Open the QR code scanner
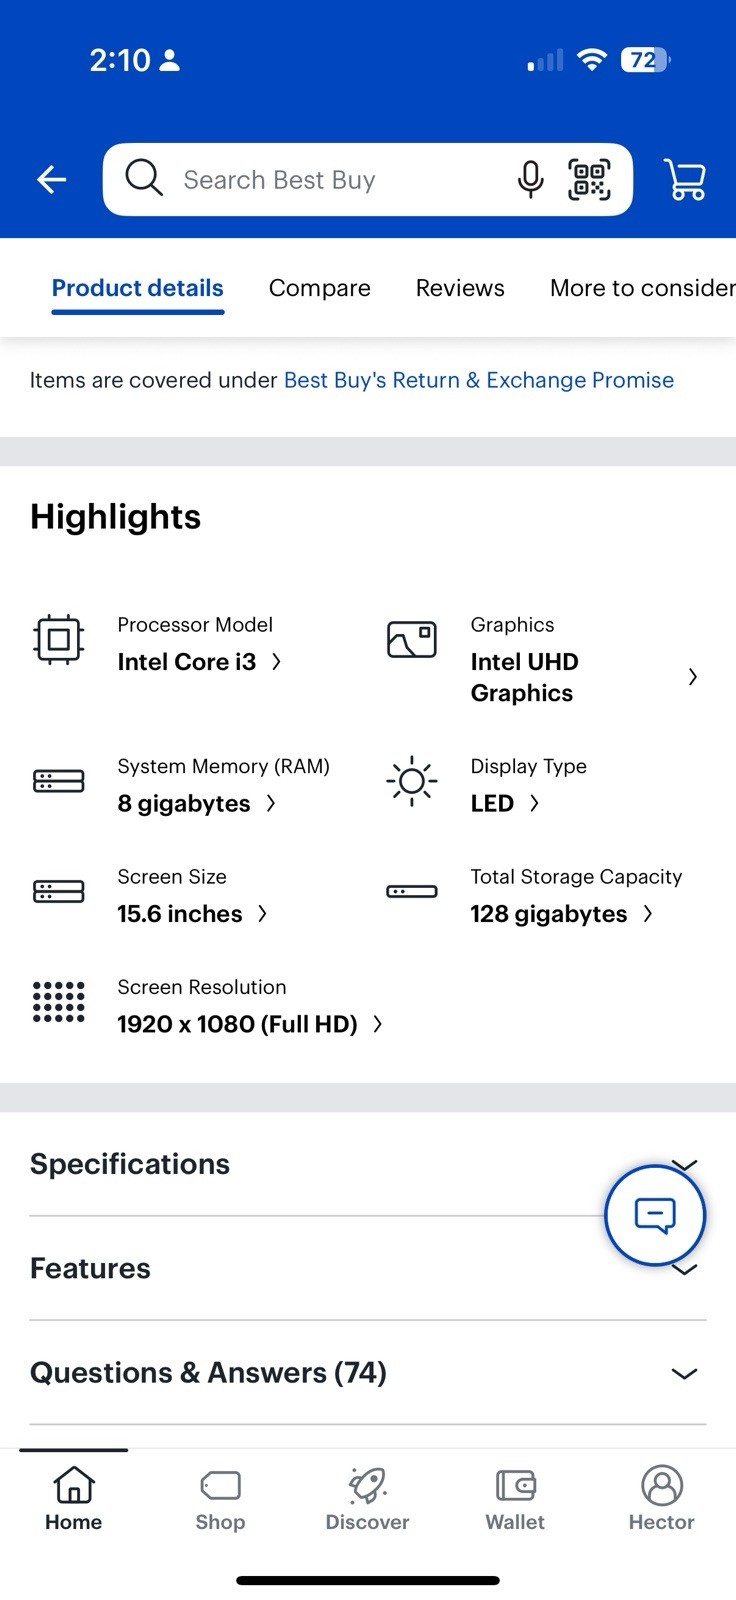736x1600 pixels. (589, 180)
